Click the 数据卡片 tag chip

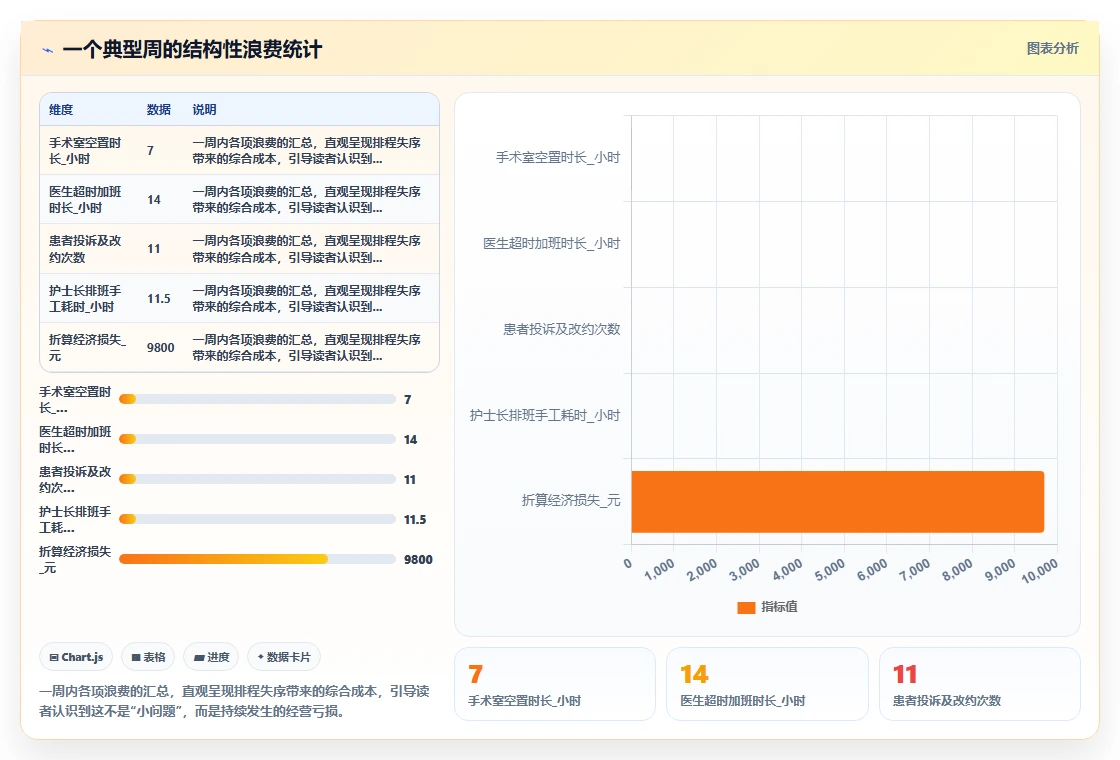[284, 657]
